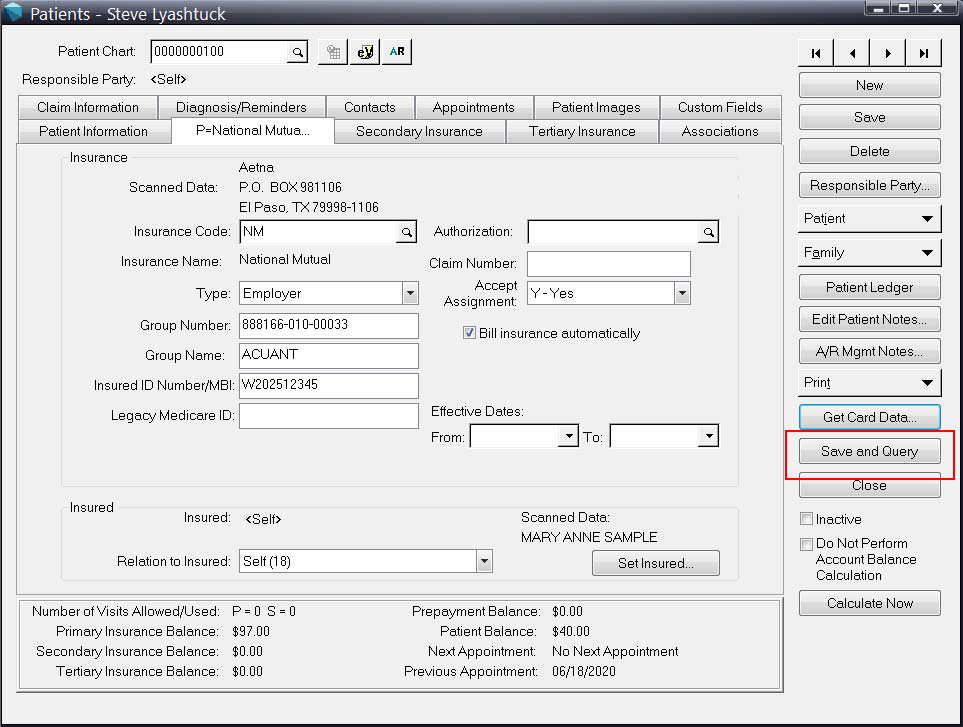963x727 pixels.
Task: Select the P=National Mutual primary insurance tab
Action: [x=252, y=130]
